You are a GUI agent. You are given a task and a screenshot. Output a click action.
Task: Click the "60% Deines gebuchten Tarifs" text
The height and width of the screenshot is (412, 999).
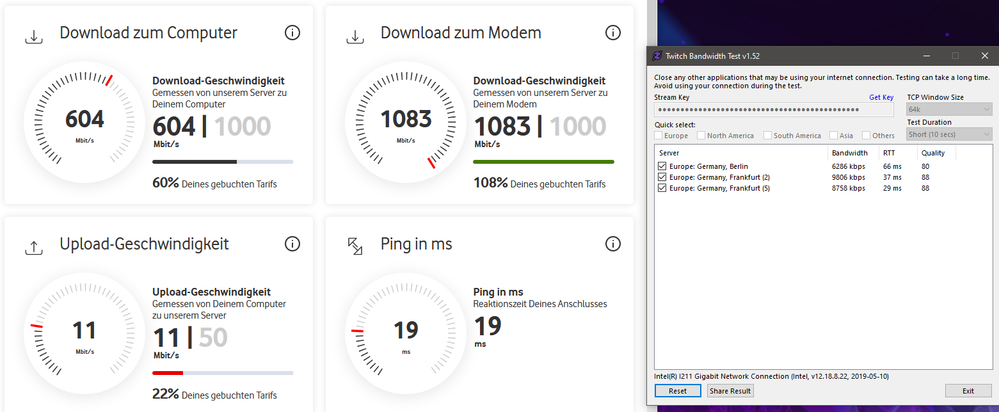click(215, 183)
